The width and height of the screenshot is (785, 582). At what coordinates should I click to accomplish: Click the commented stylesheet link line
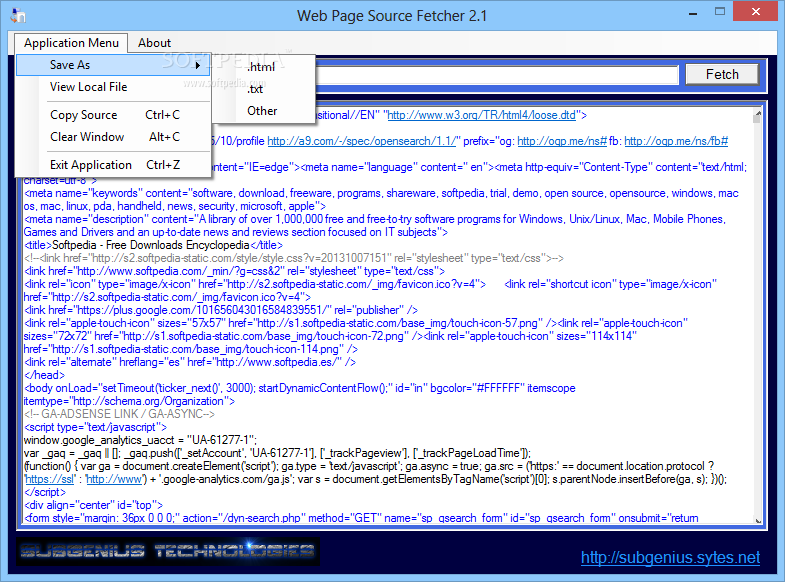294,258
